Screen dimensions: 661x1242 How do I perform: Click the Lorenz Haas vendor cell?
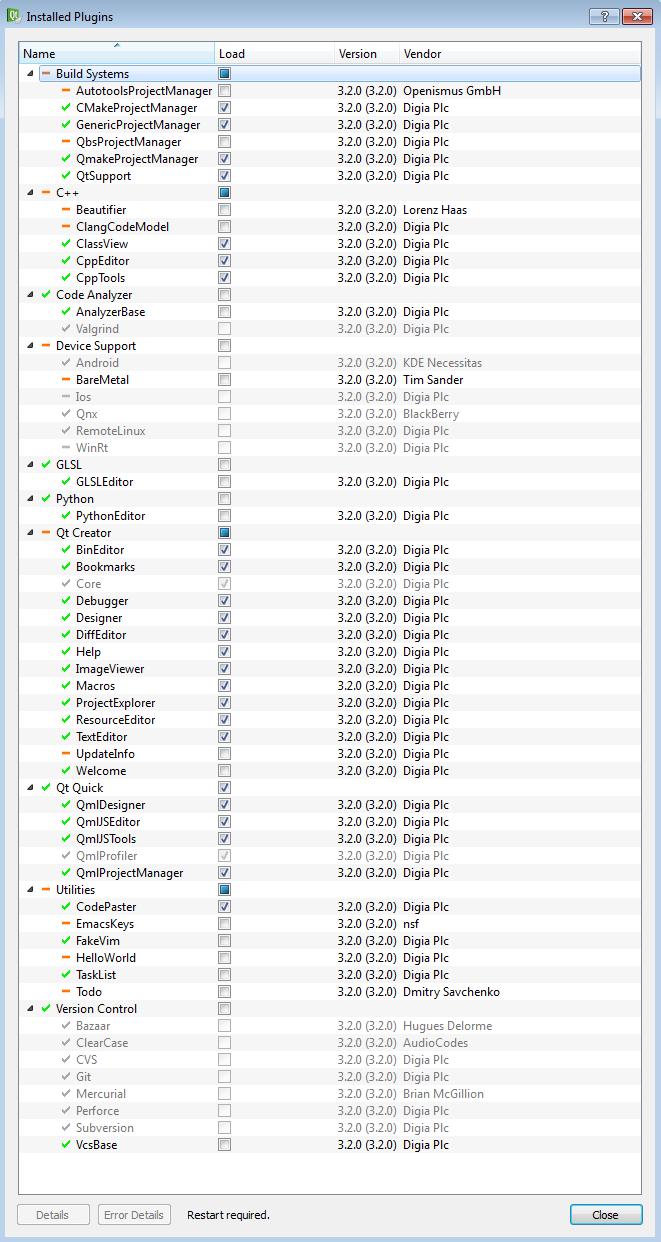tap(435, 210)
